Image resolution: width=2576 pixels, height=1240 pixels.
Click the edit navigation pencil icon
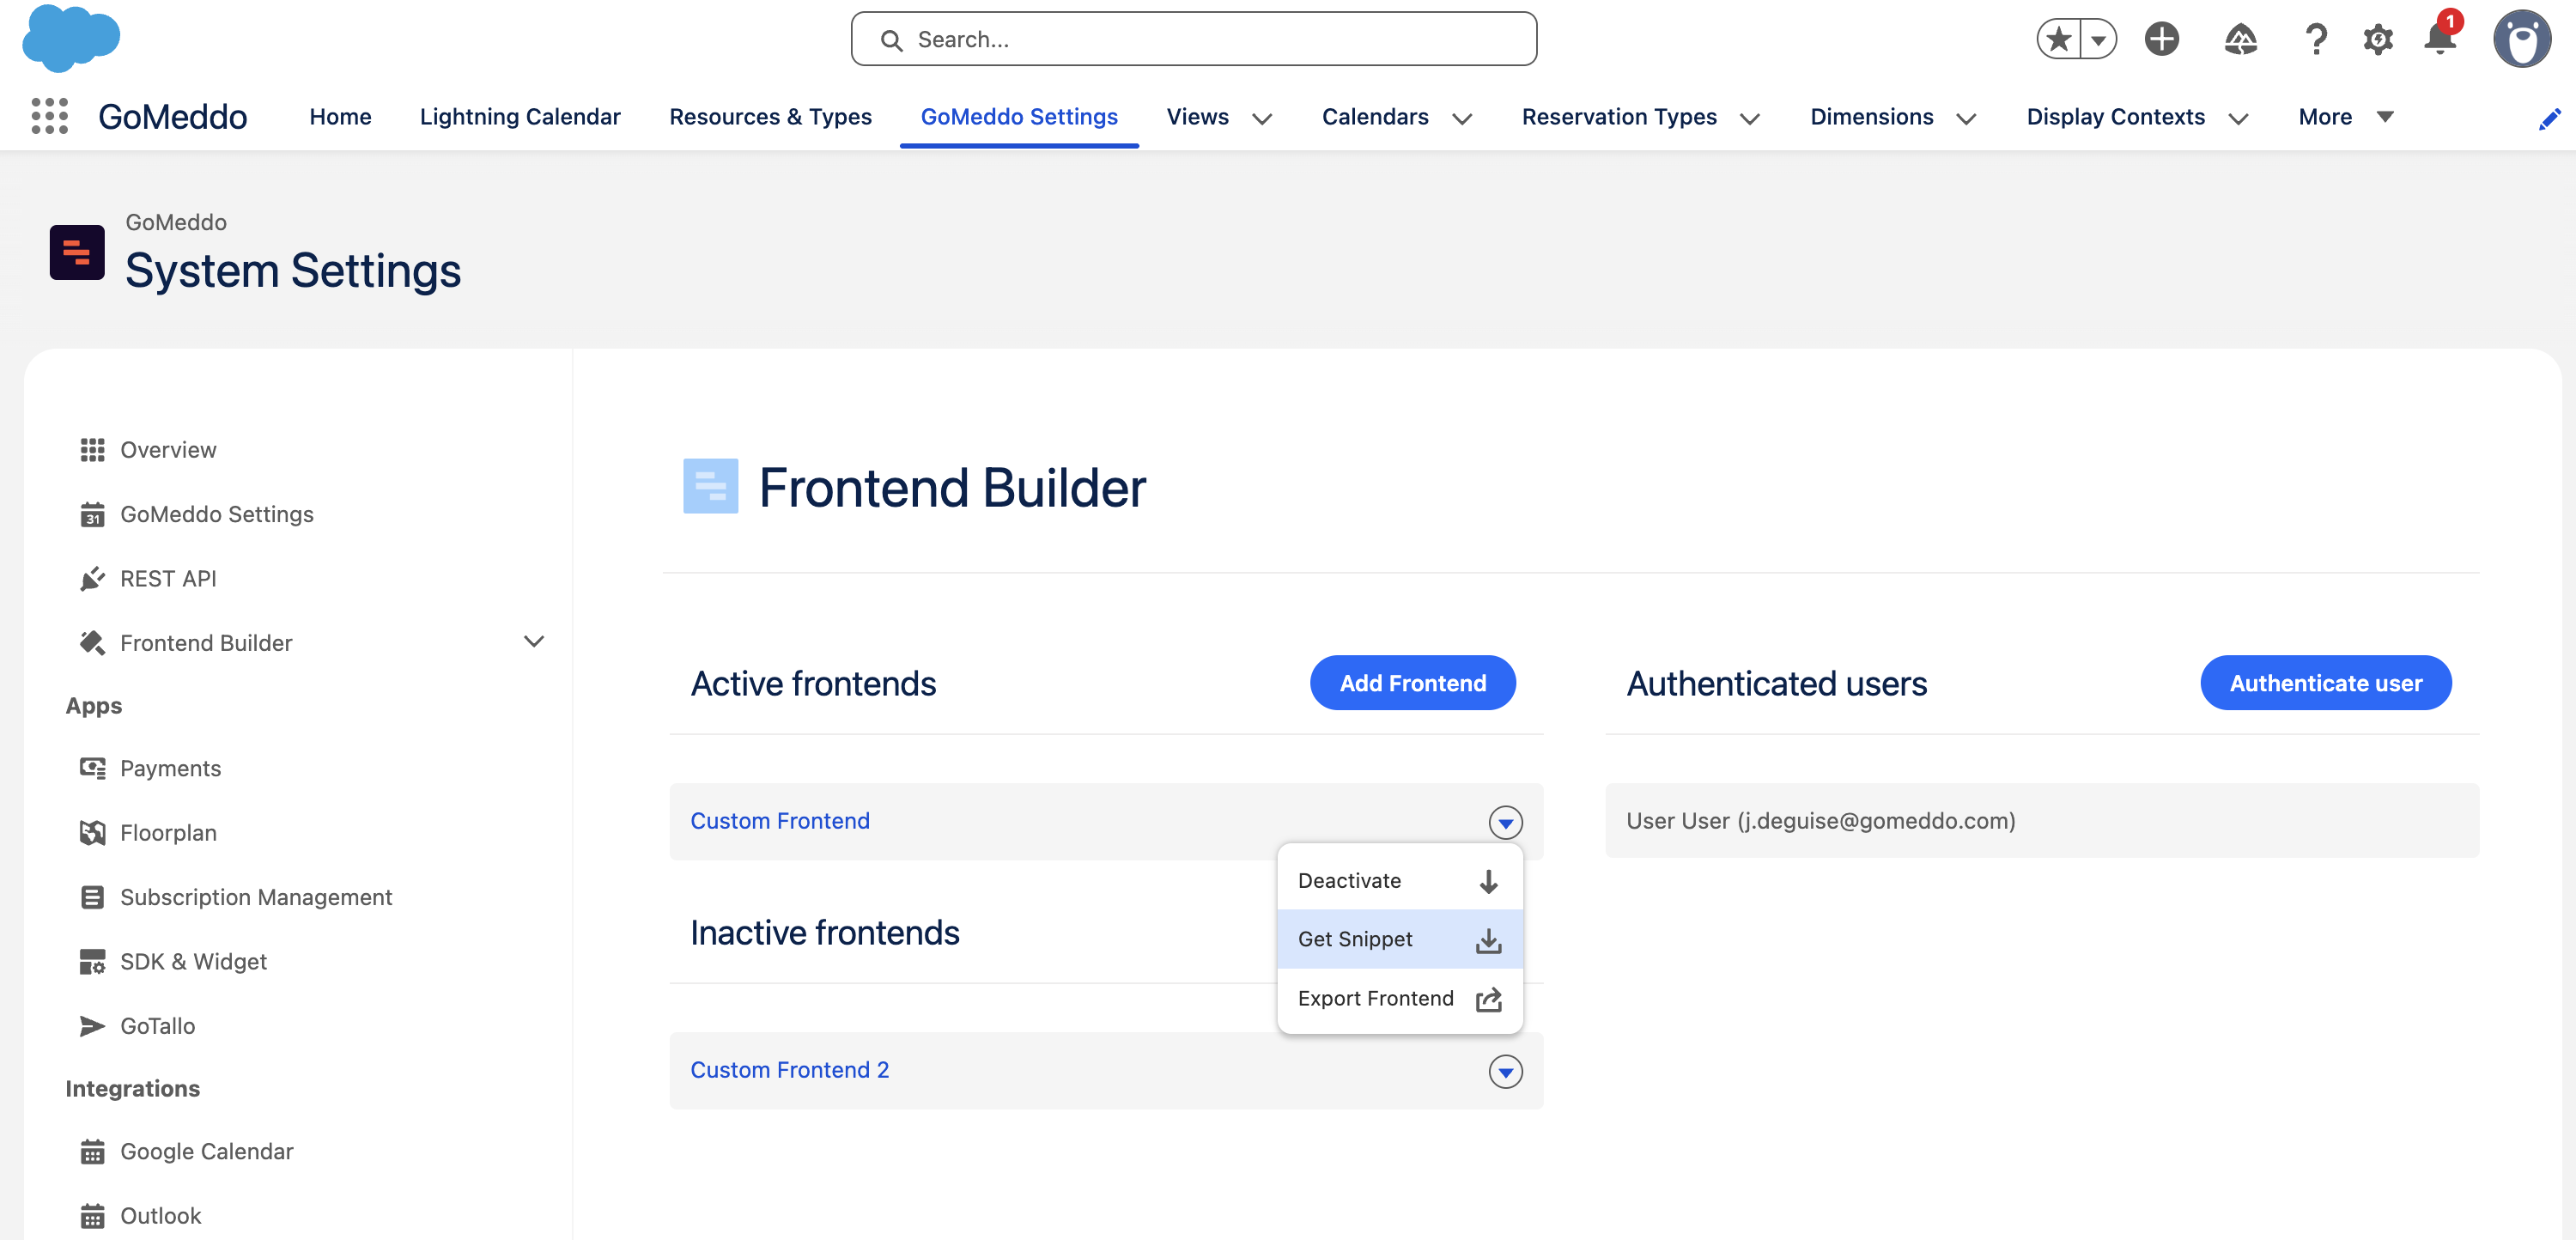tap(2549, 119)
